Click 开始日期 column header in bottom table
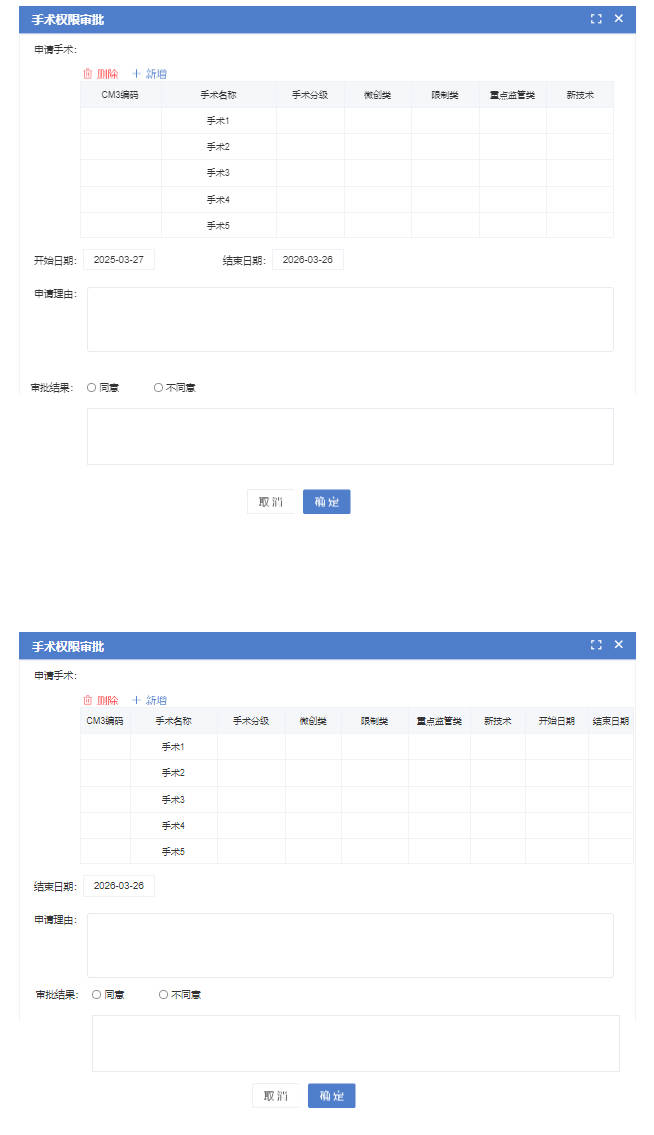The image size is (654, 1135). point(556,721)
